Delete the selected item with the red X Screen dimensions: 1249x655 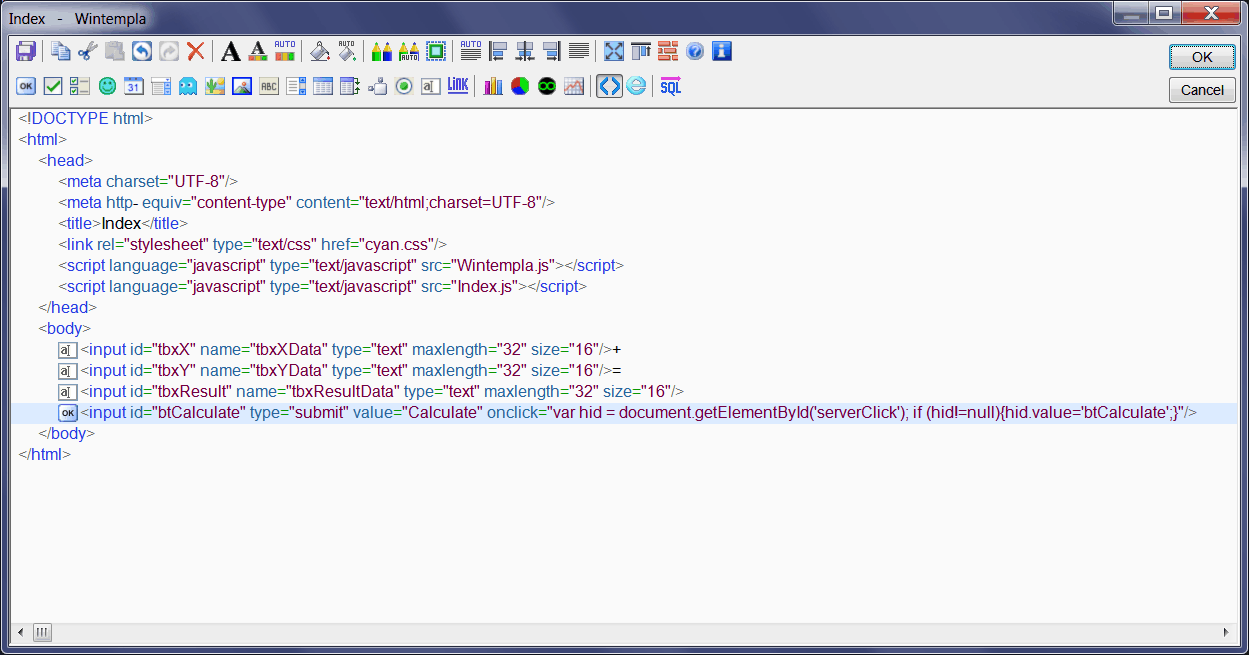tap(196, 51)
